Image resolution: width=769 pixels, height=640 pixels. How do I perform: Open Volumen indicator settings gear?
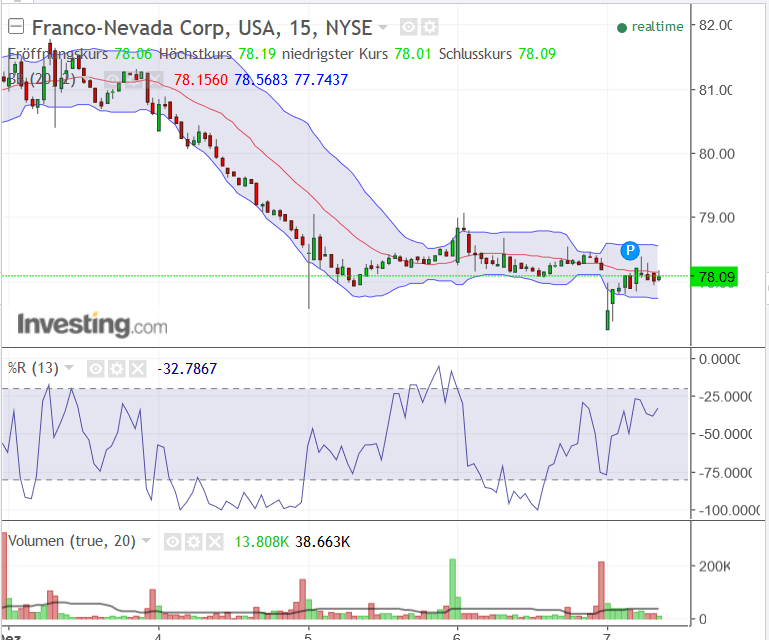pyautogui.click(x=194, y=541)
